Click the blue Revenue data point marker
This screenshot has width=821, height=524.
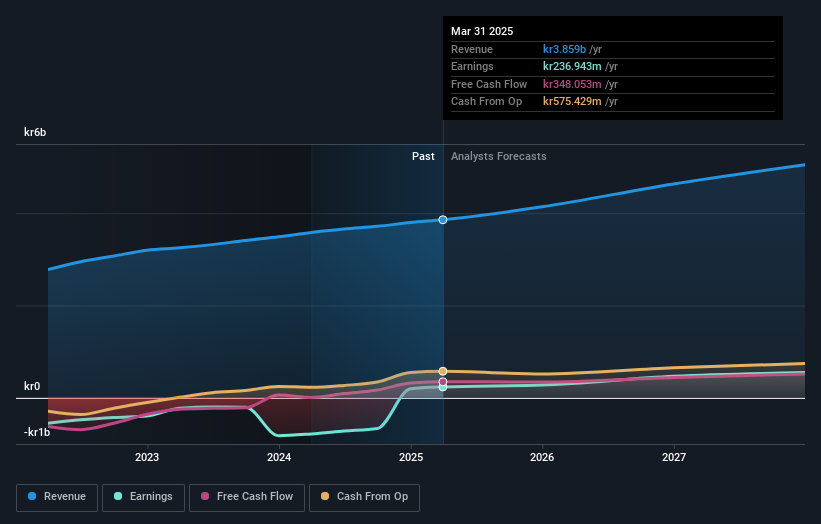(x=443, y=220)
